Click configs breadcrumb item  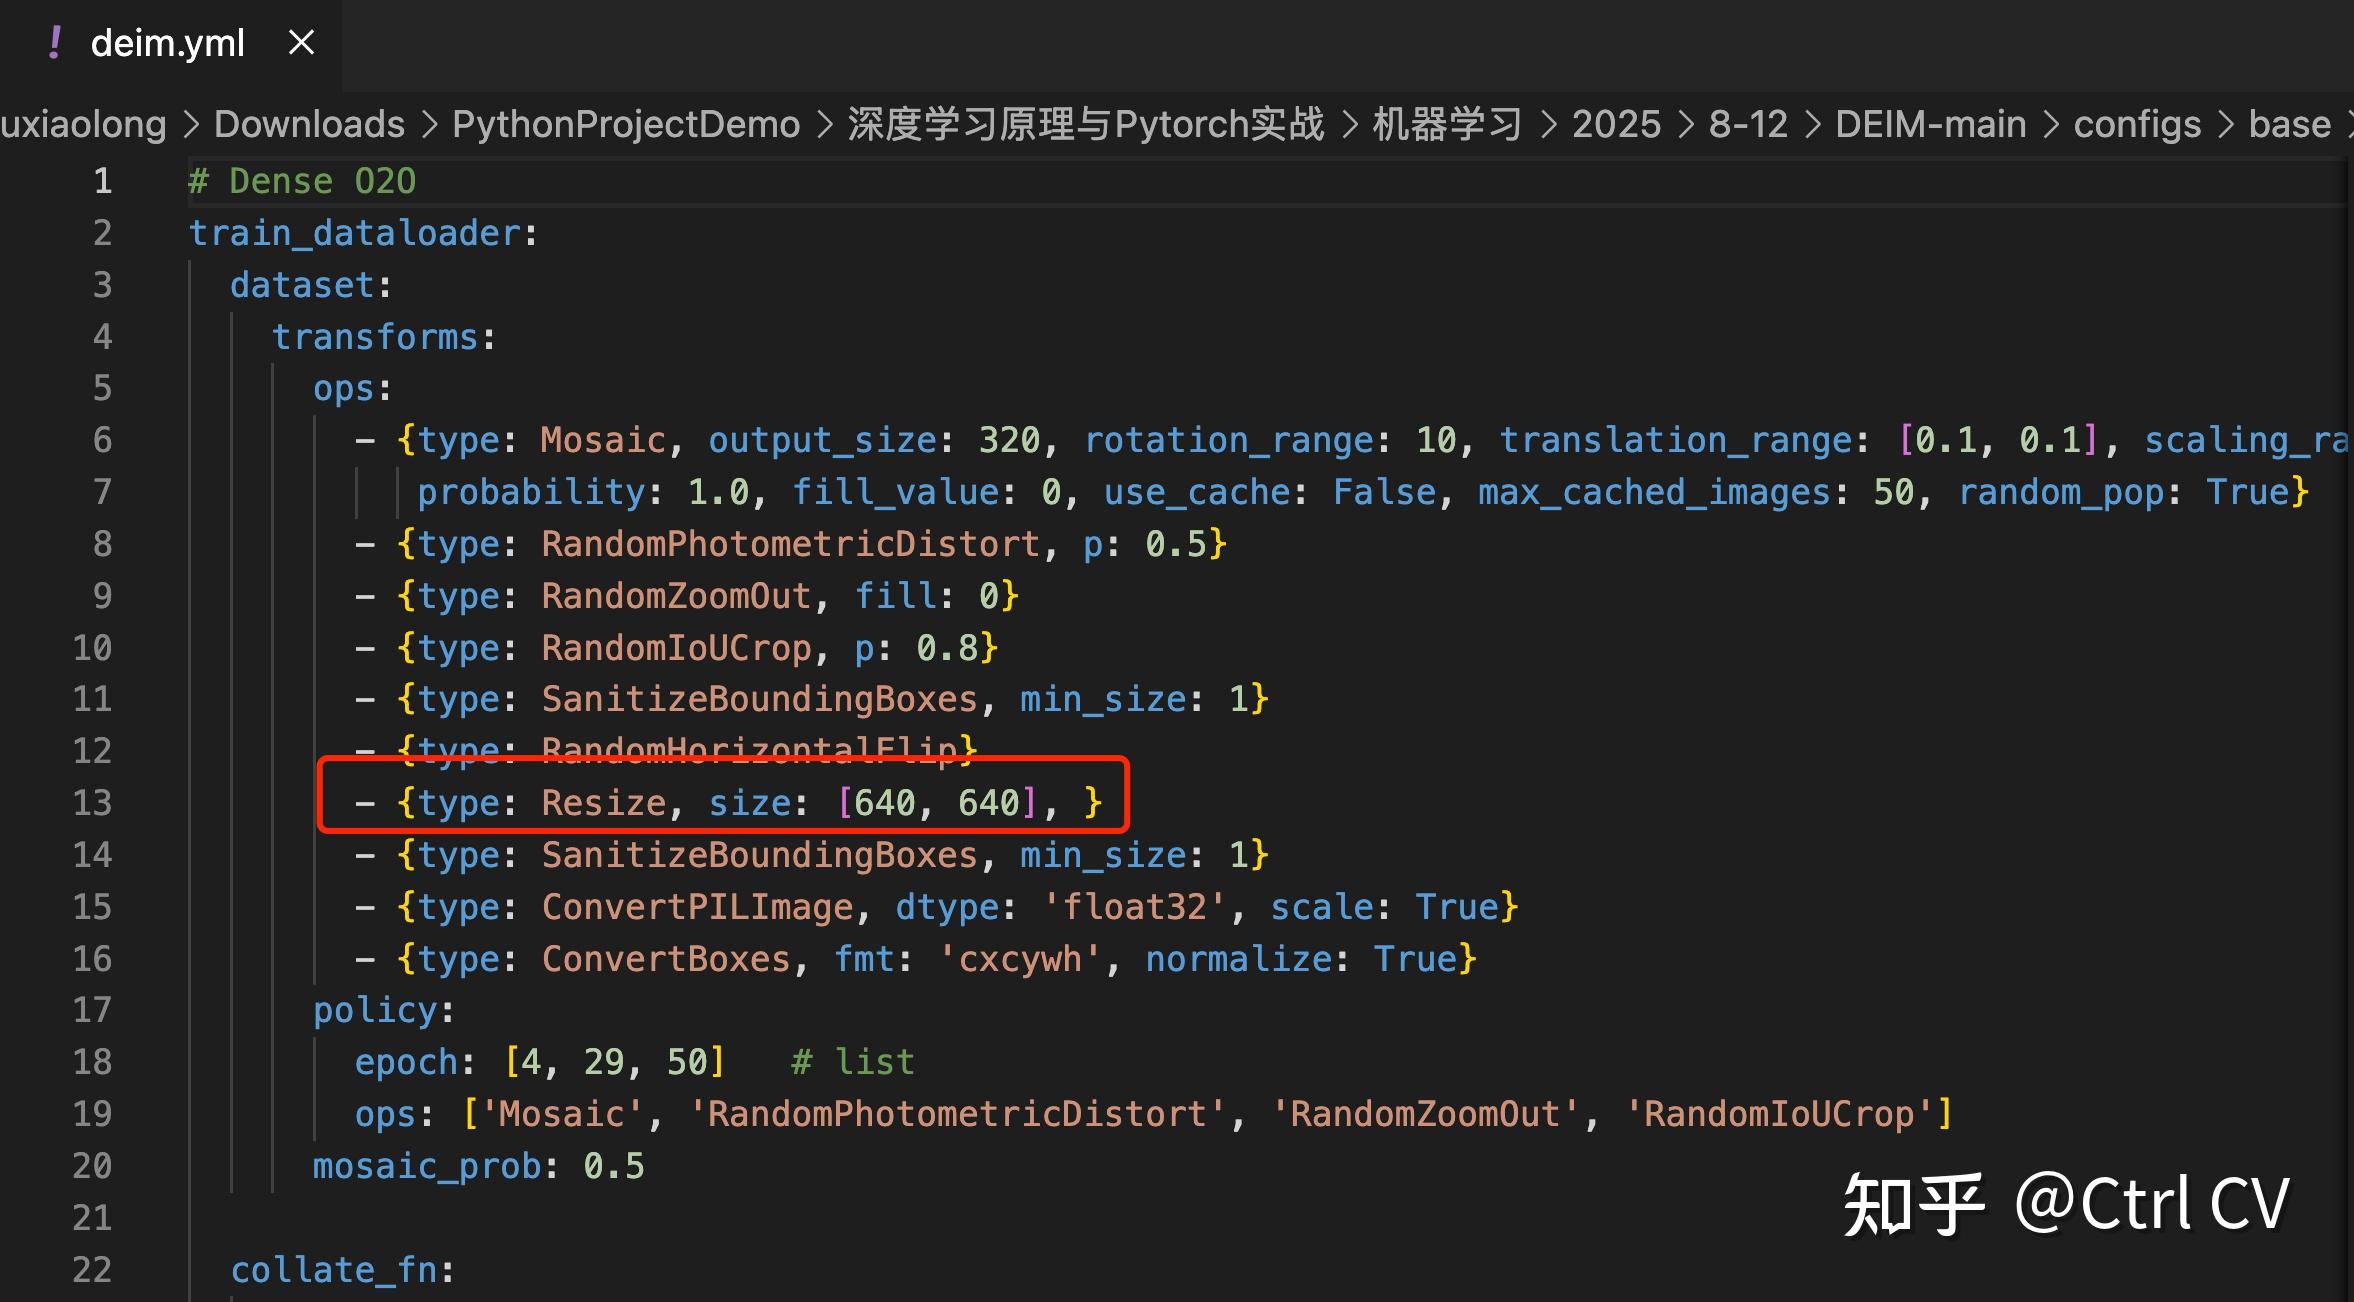pyautogui.click(x=2137, y=124)
